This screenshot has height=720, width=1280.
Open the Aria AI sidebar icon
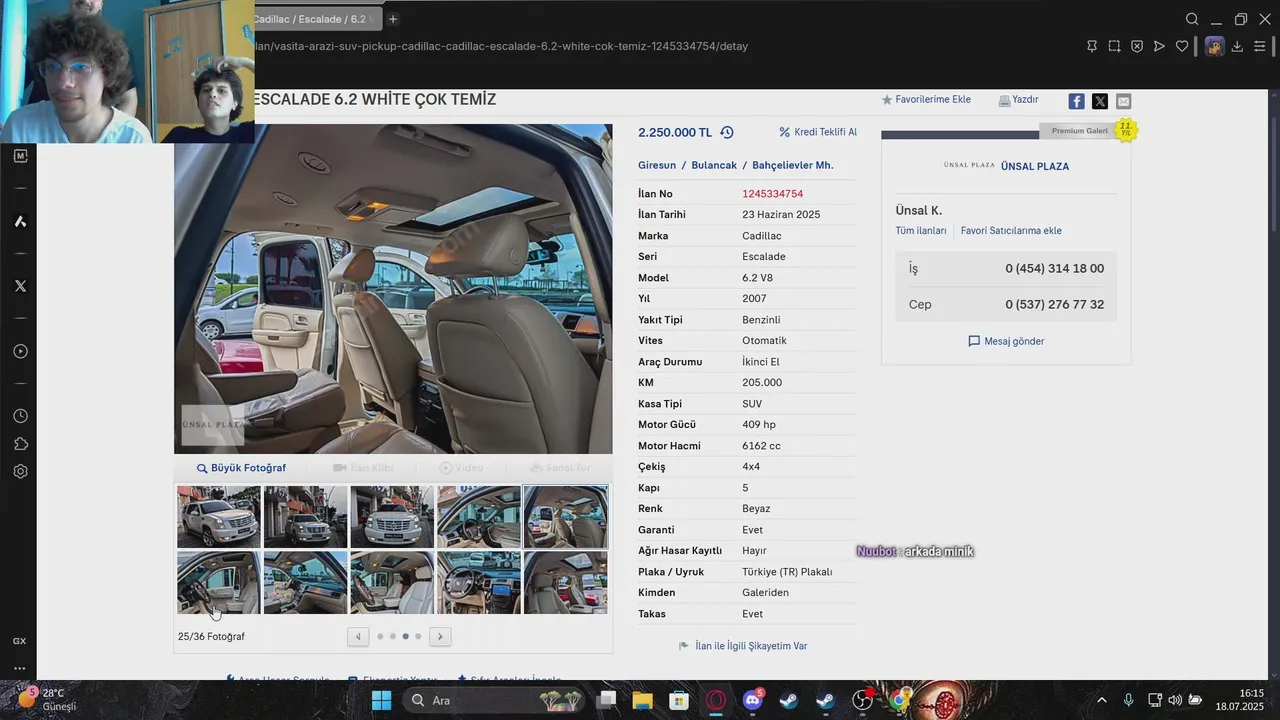click(x=20, y=221)
